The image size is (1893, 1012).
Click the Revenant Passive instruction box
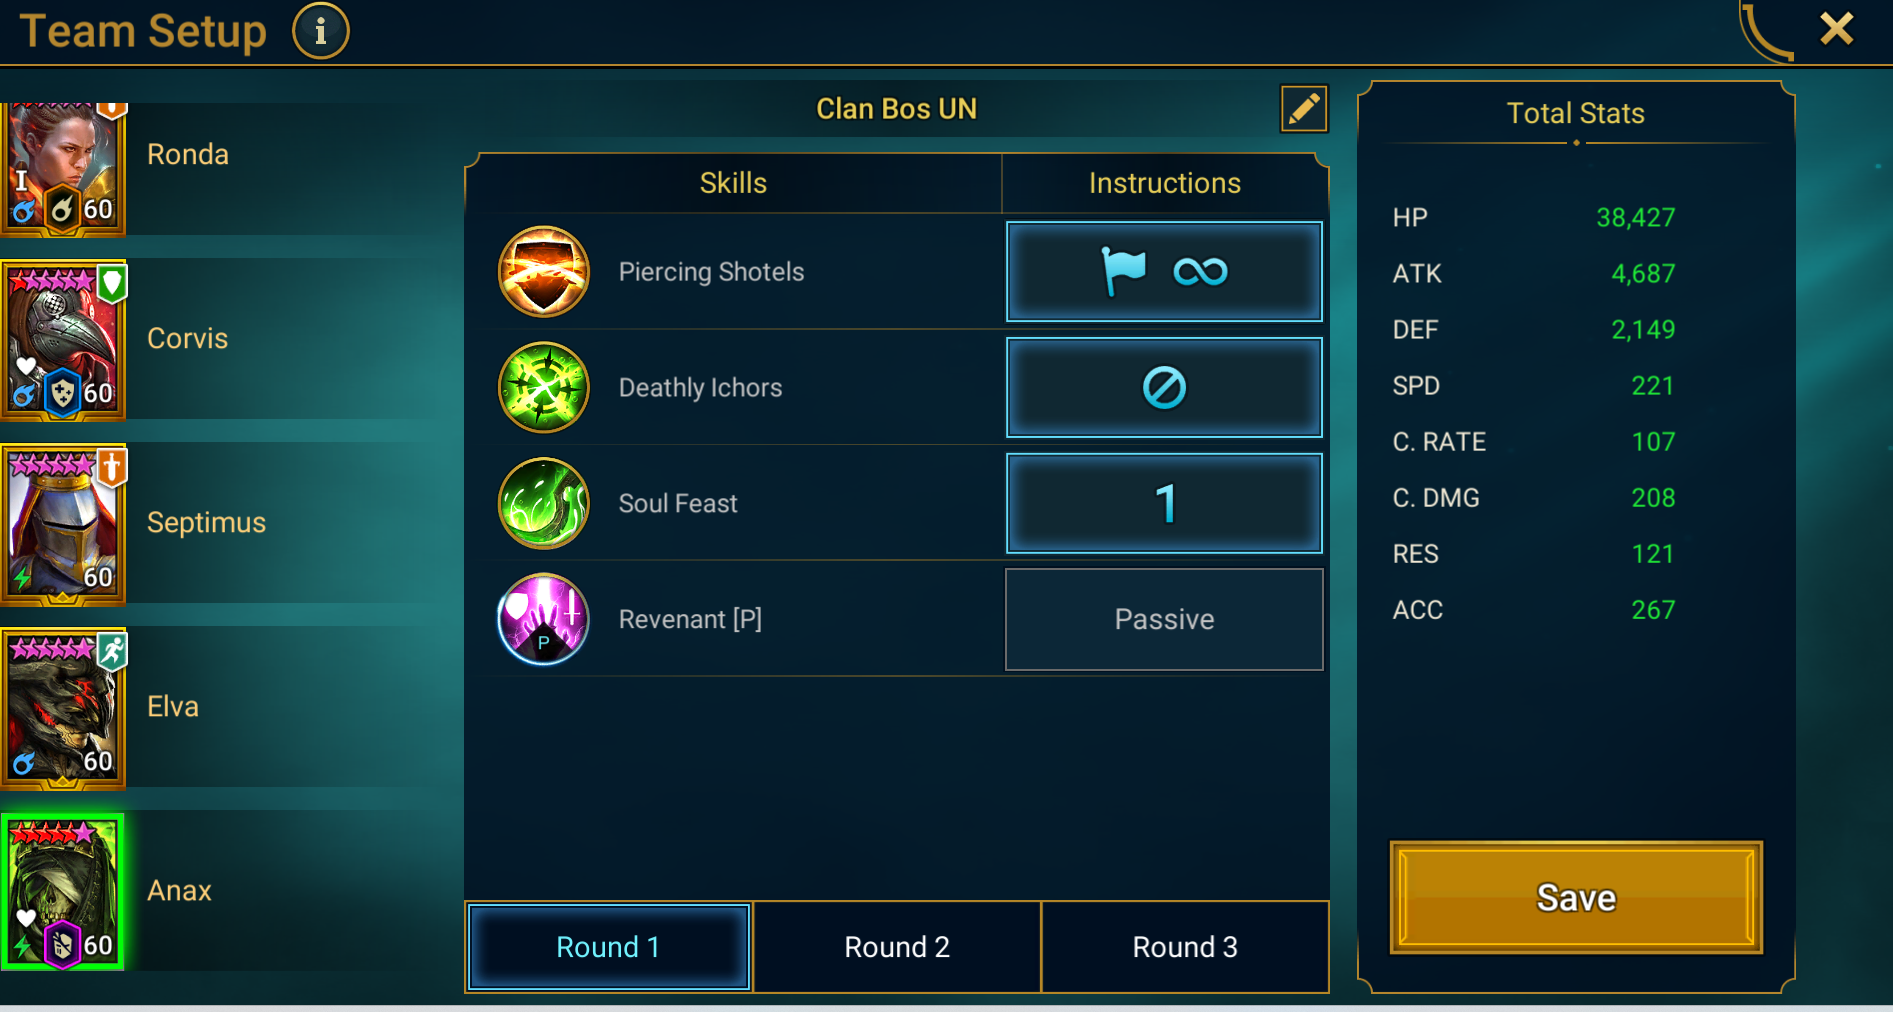pos(1164,619)
